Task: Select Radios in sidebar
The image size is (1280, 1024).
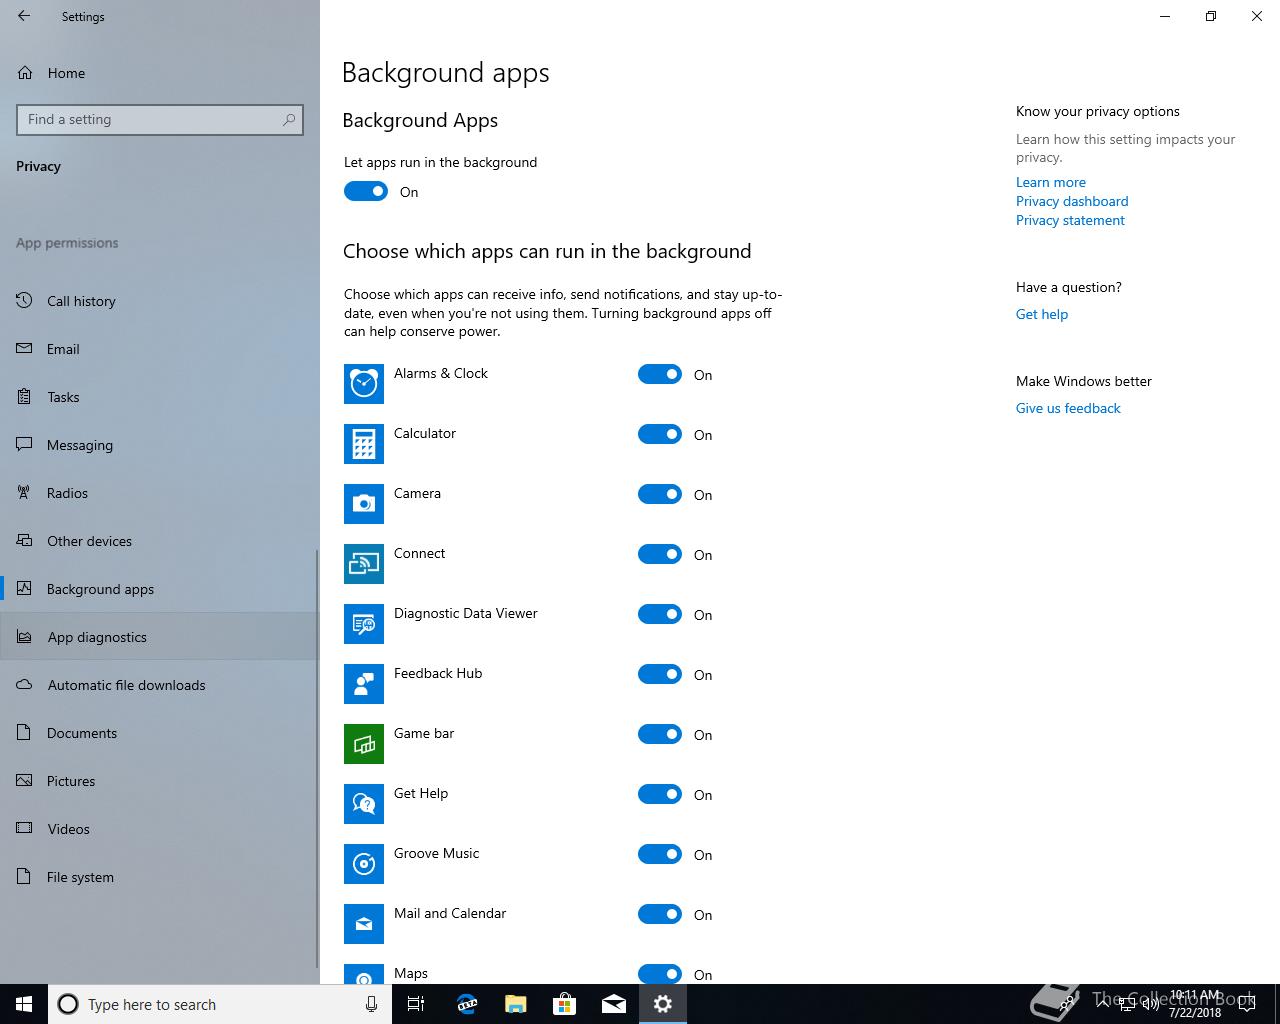Action: 158,493
